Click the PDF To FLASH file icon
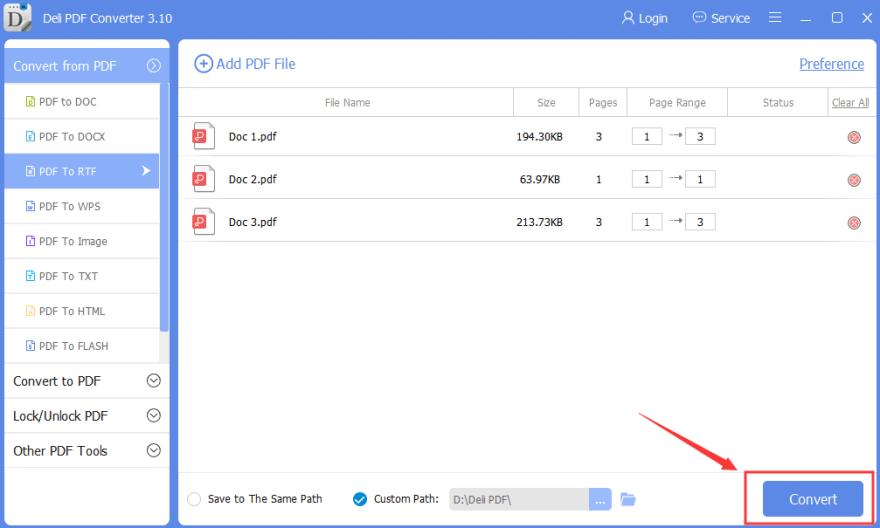This screenshot has width=880, height=528. click(x=30, y=346)
